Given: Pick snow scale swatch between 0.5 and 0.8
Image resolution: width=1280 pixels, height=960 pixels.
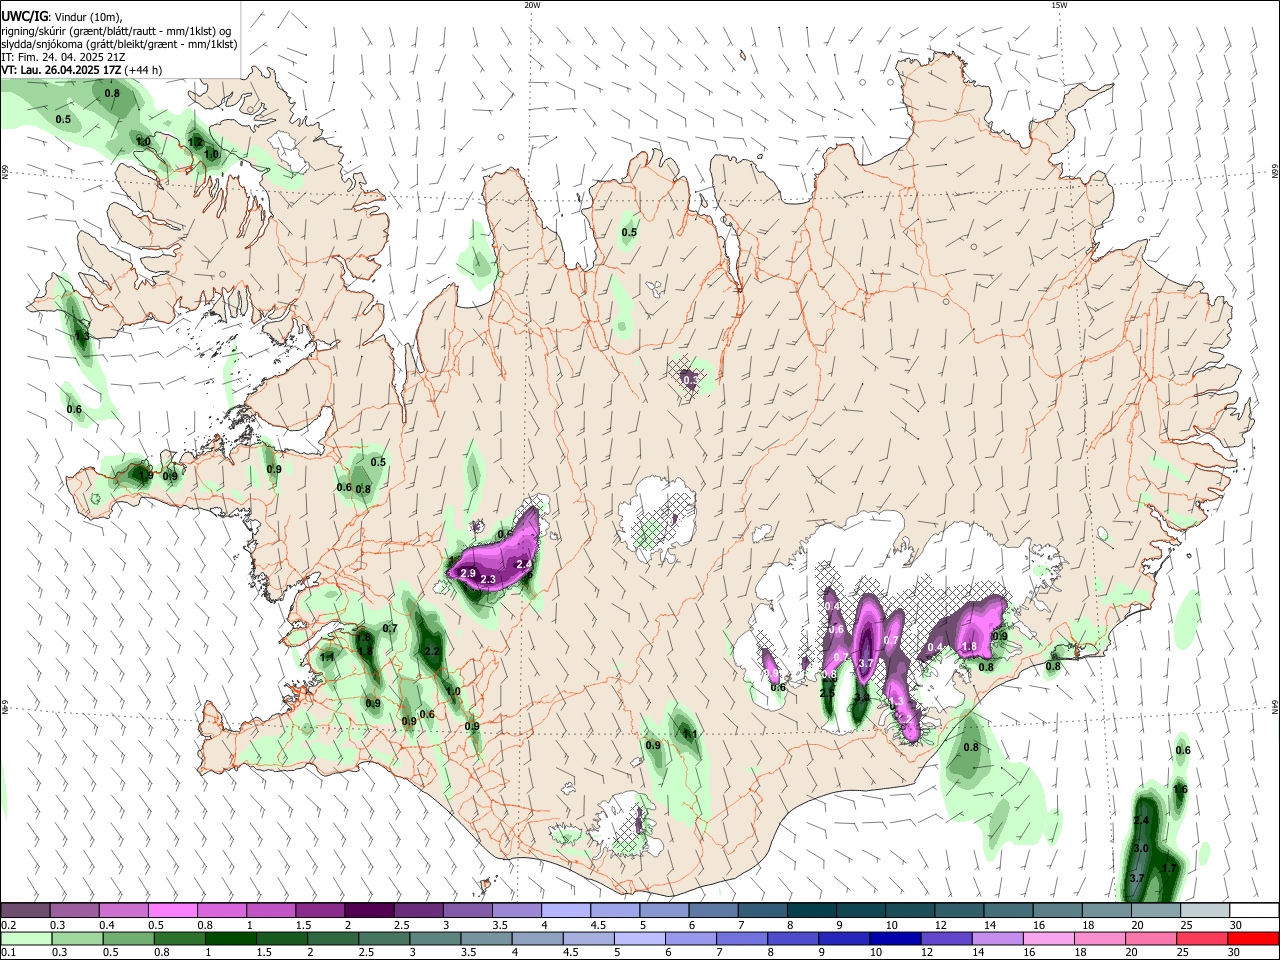Looking at the screenshot, I should point(172,911).
